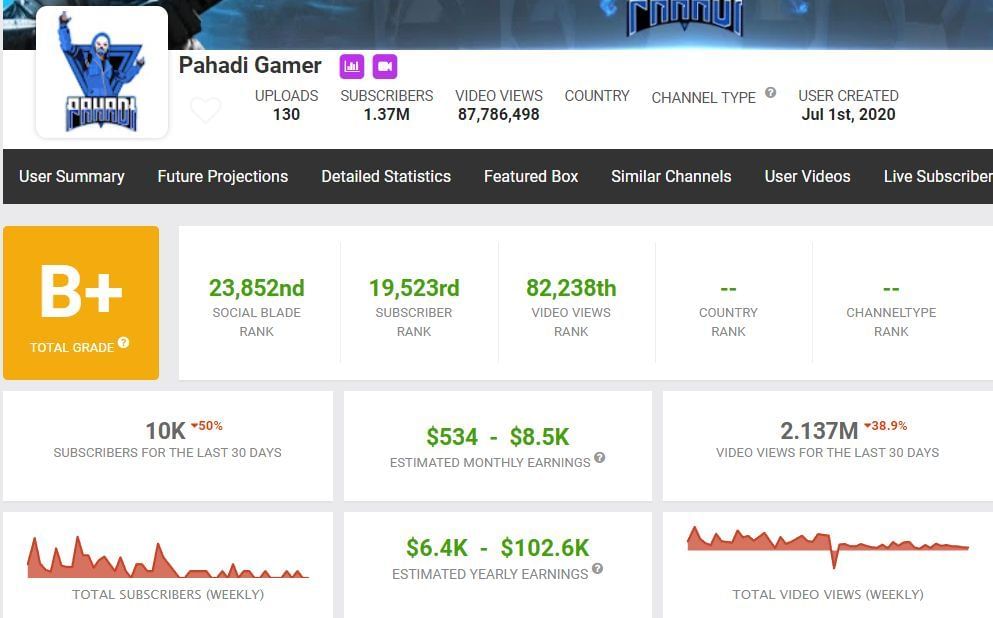Switch to the Future Projections tab
Viewport: 993px width, 618px height.
point(223,176)
